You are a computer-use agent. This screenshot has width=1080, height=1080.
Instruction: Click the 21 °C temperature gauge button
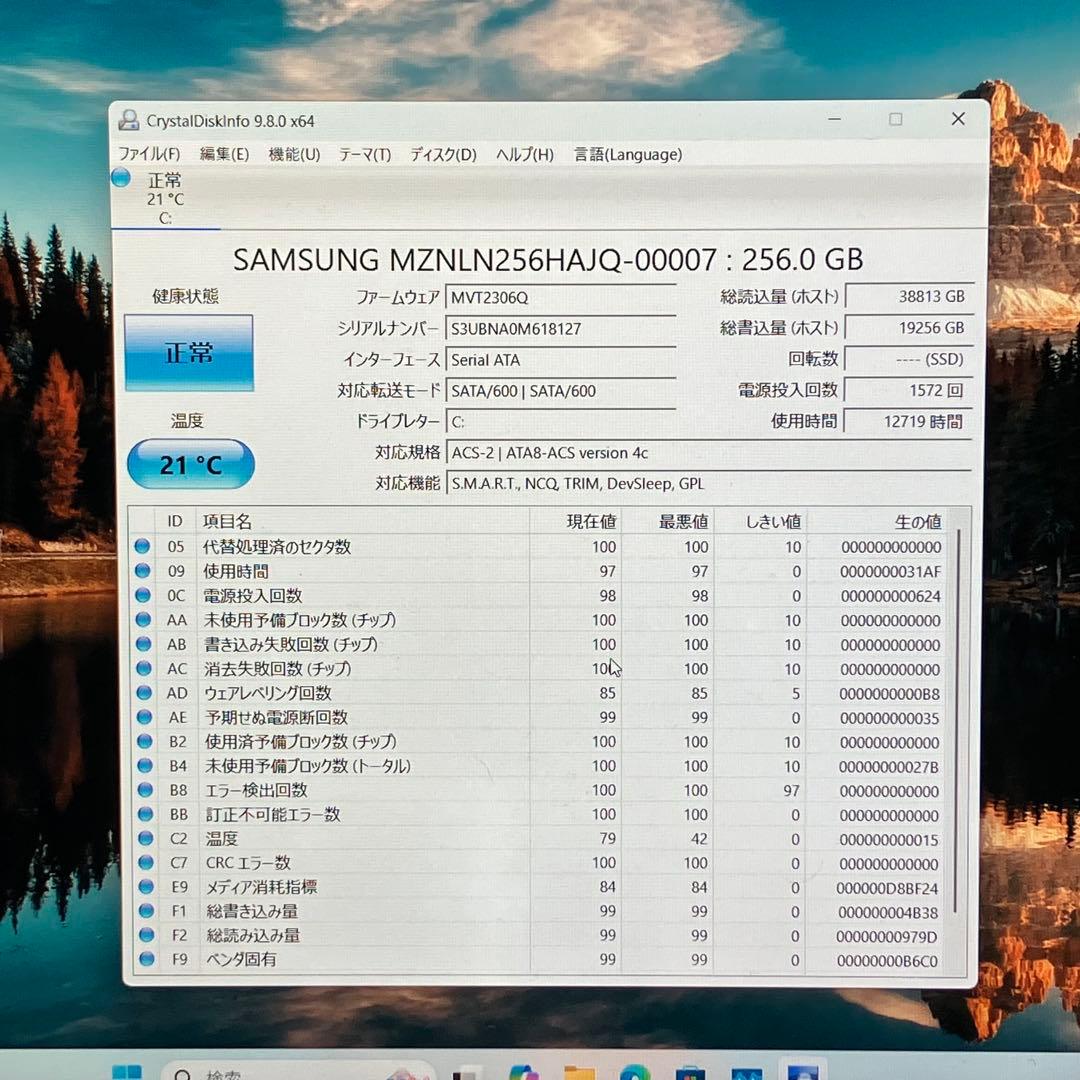click(x=190, y=464)
